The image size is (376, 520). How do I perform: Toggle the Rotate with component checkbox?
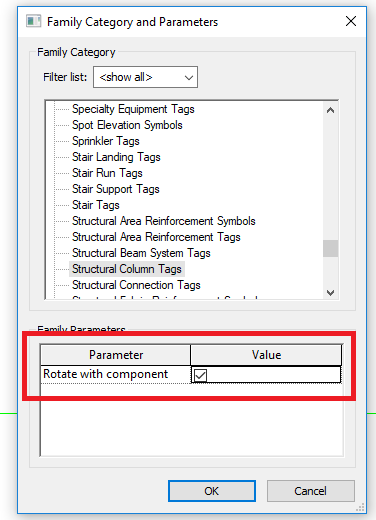point(200,375)
